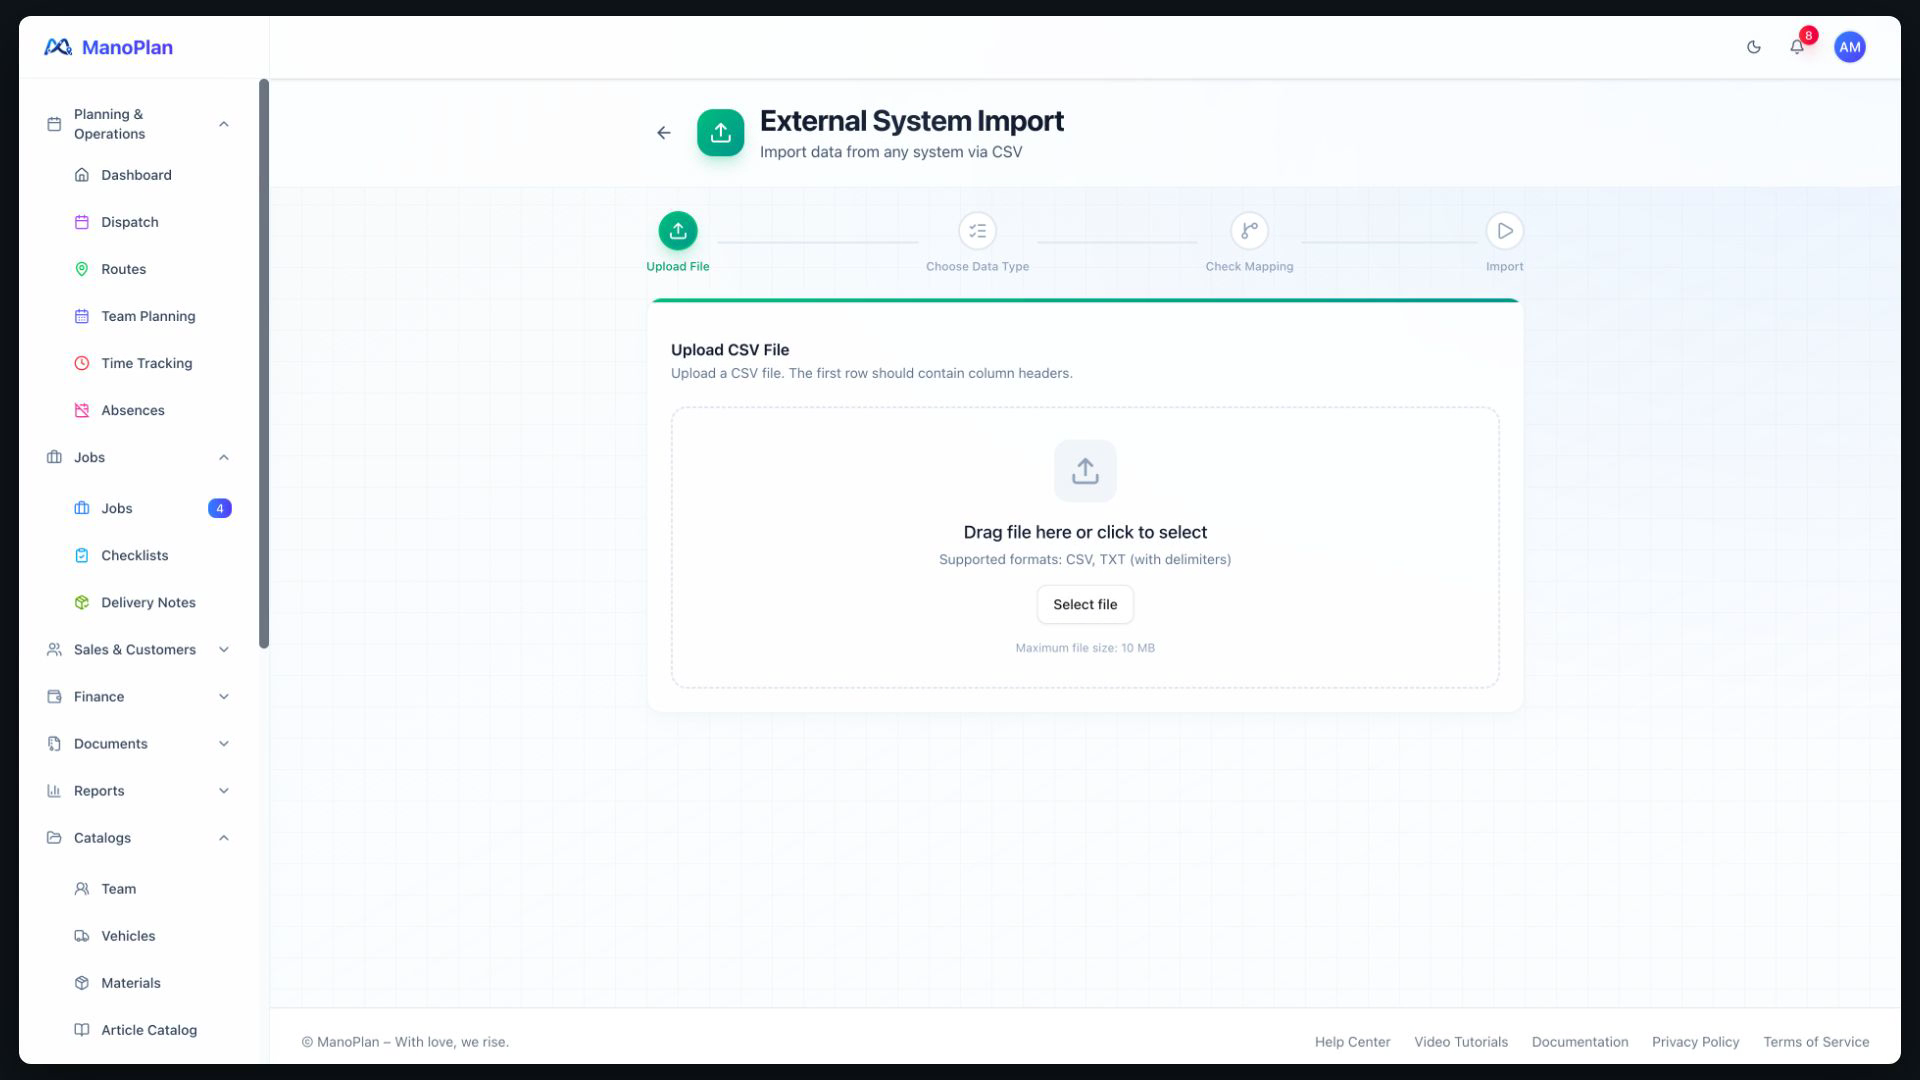Screen dimensions: 1920x1080
Task: Click the Absences calendar icon
Action: [x=82, y=410]
